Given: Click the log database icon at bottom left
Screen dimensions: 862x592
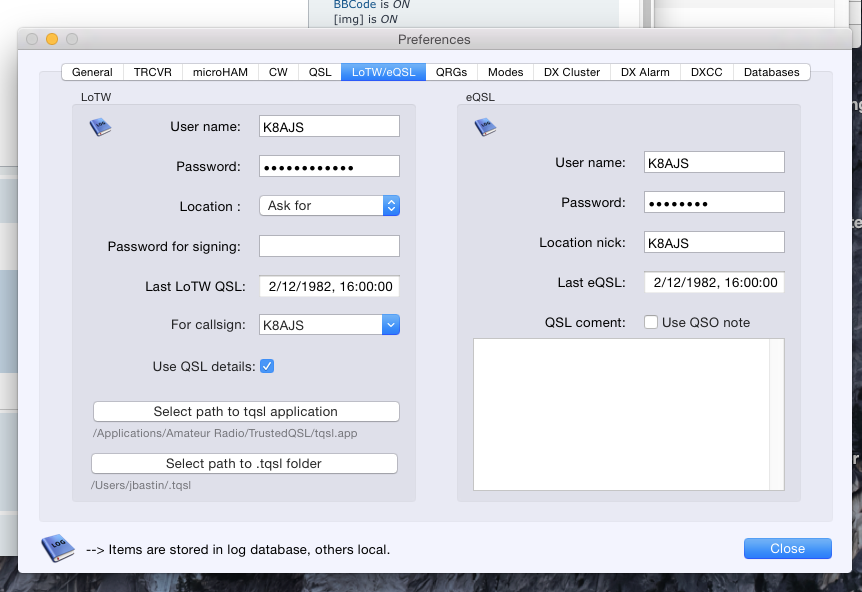Looking at the screenshot, I should coord(57,548).
